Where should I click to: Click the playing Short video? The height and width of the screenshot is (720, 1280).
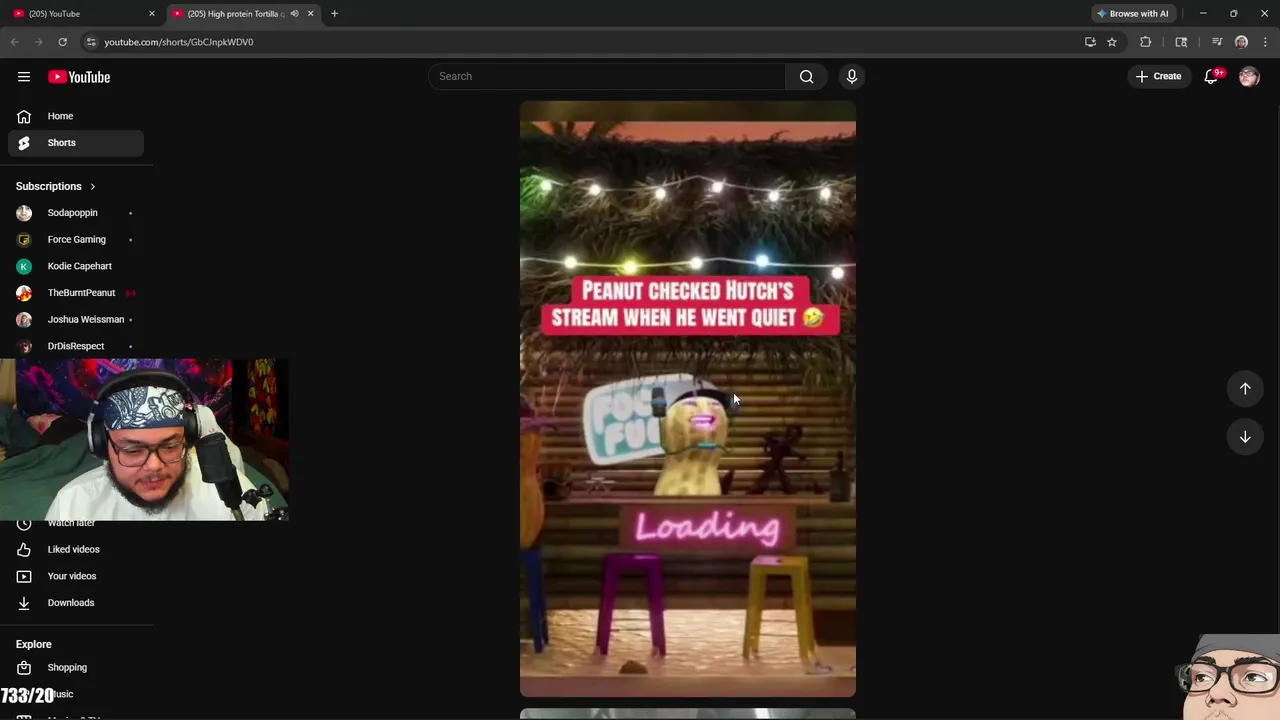(x=688, y=399)
